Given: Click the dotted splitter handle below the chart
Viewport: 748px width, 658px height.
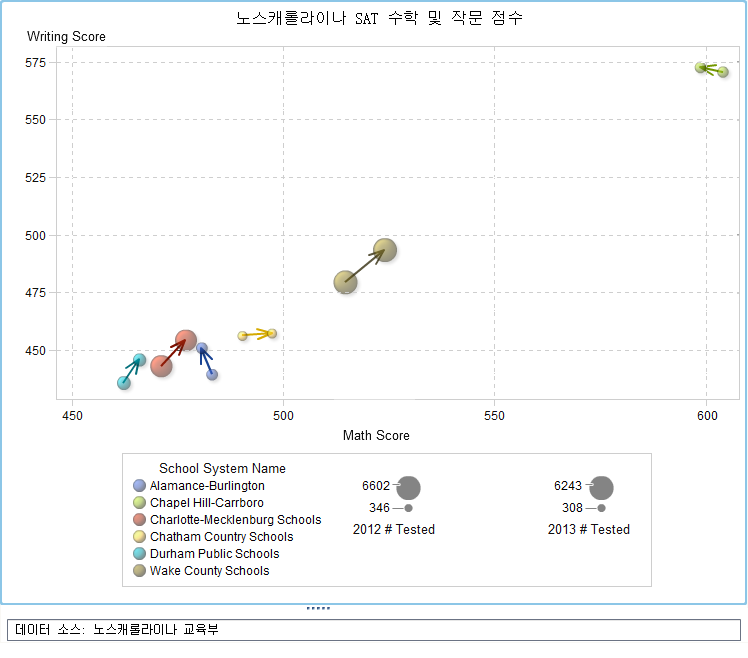Looking at the screenshot, I should [318, 608].
